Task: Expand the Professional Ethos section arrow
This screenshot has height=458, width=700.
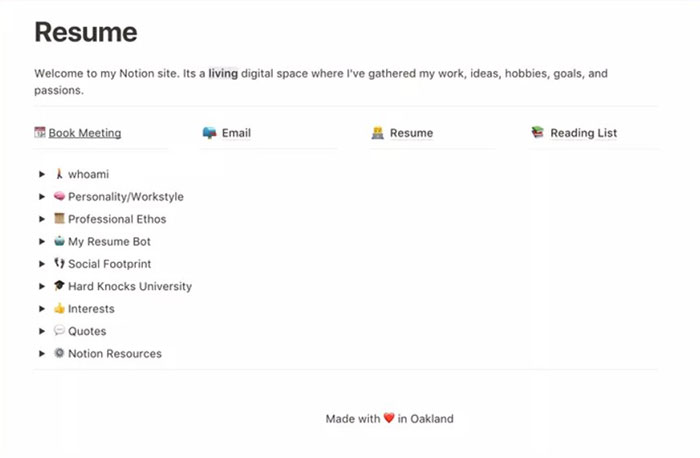Action: (x=42, y=220)
